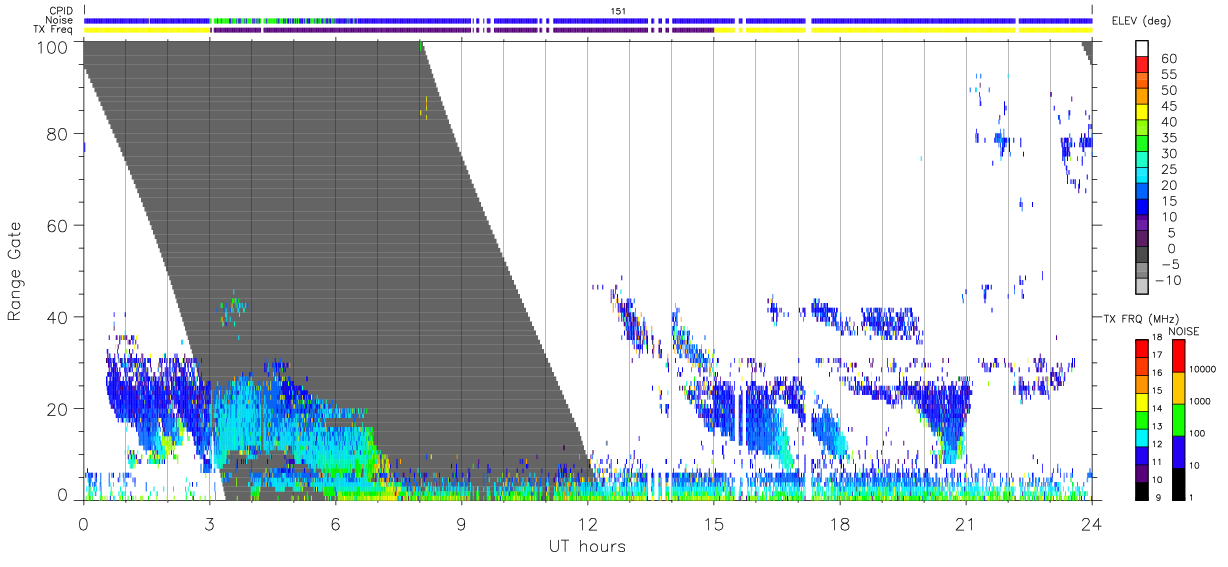This screenshot has height=567, width=1228.
Task: Pick the lightest gray bottom ELEV colorbar segment
Action: tap(1144, 288)
